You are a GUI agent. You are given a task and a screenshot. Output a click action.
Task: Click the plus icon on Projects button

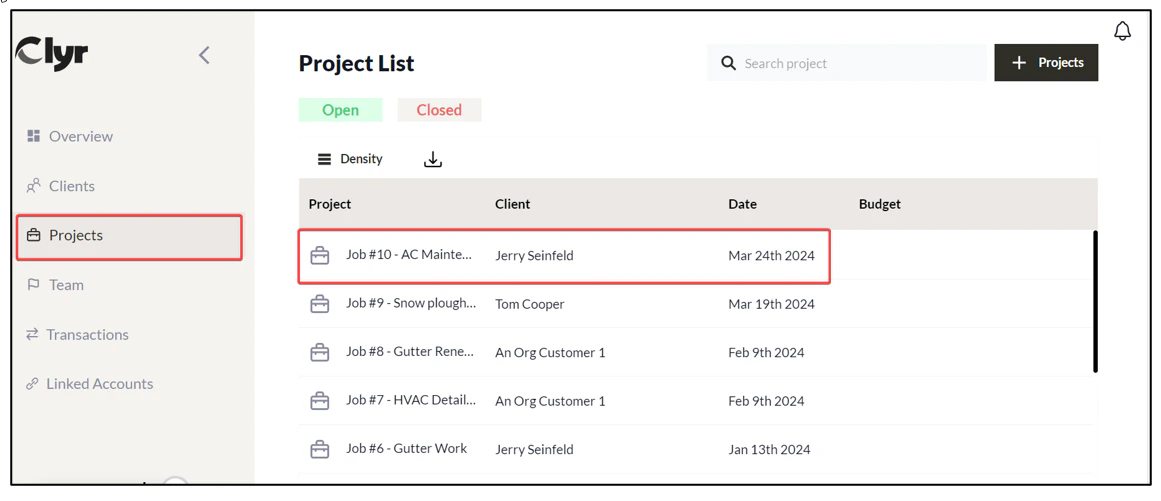(x=1019, y=63)
